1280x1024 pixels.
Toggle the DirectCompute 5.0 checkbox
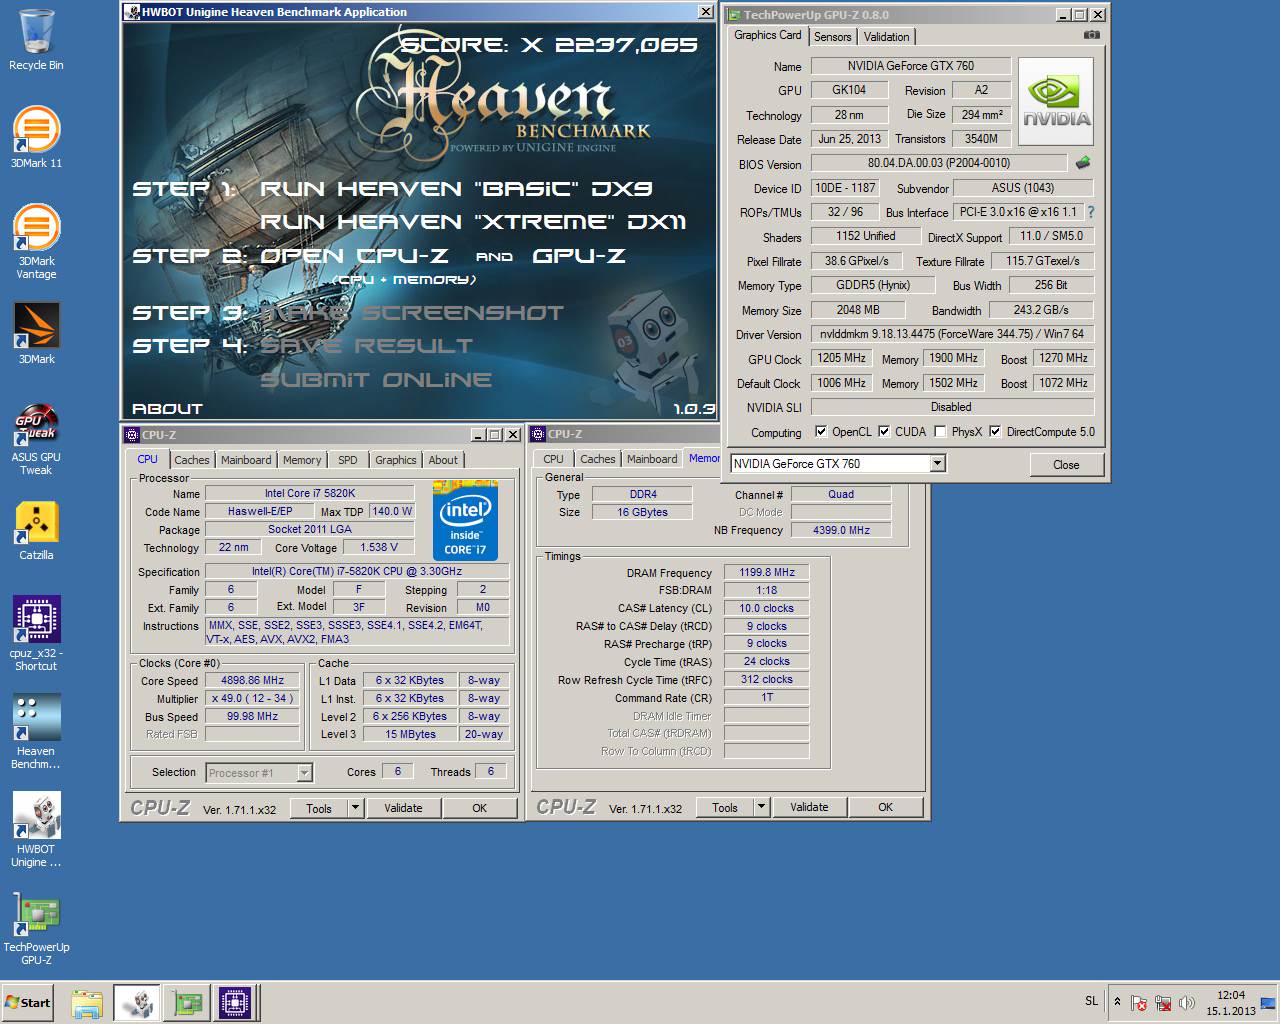click(995, 432)
